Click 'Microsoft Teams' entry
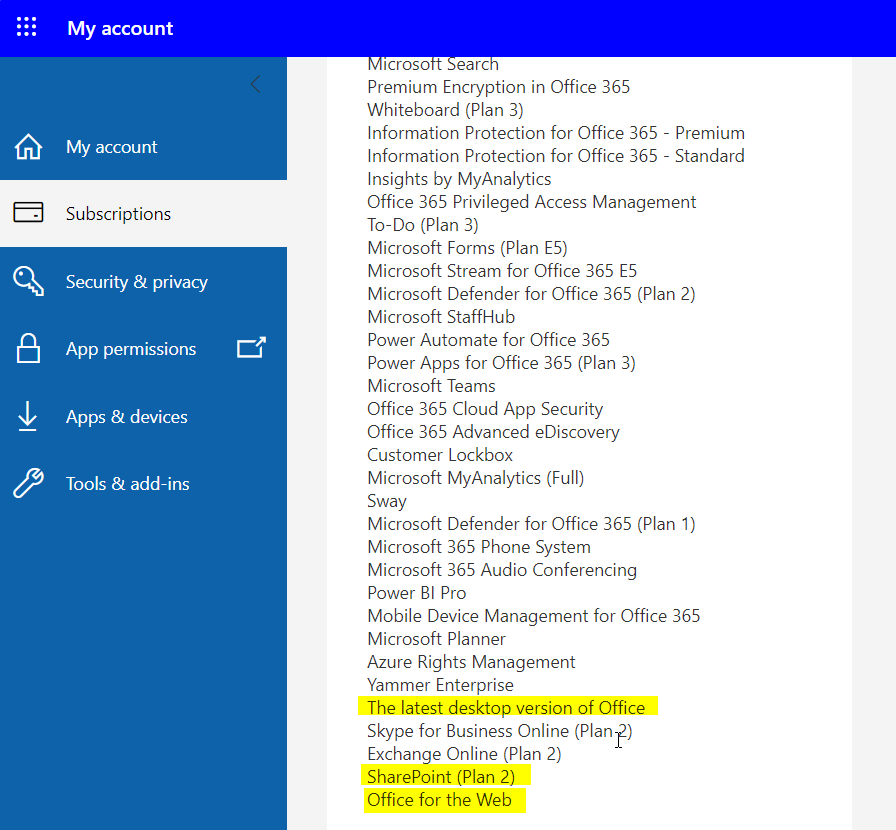896x830 pixels. [431, 386]
